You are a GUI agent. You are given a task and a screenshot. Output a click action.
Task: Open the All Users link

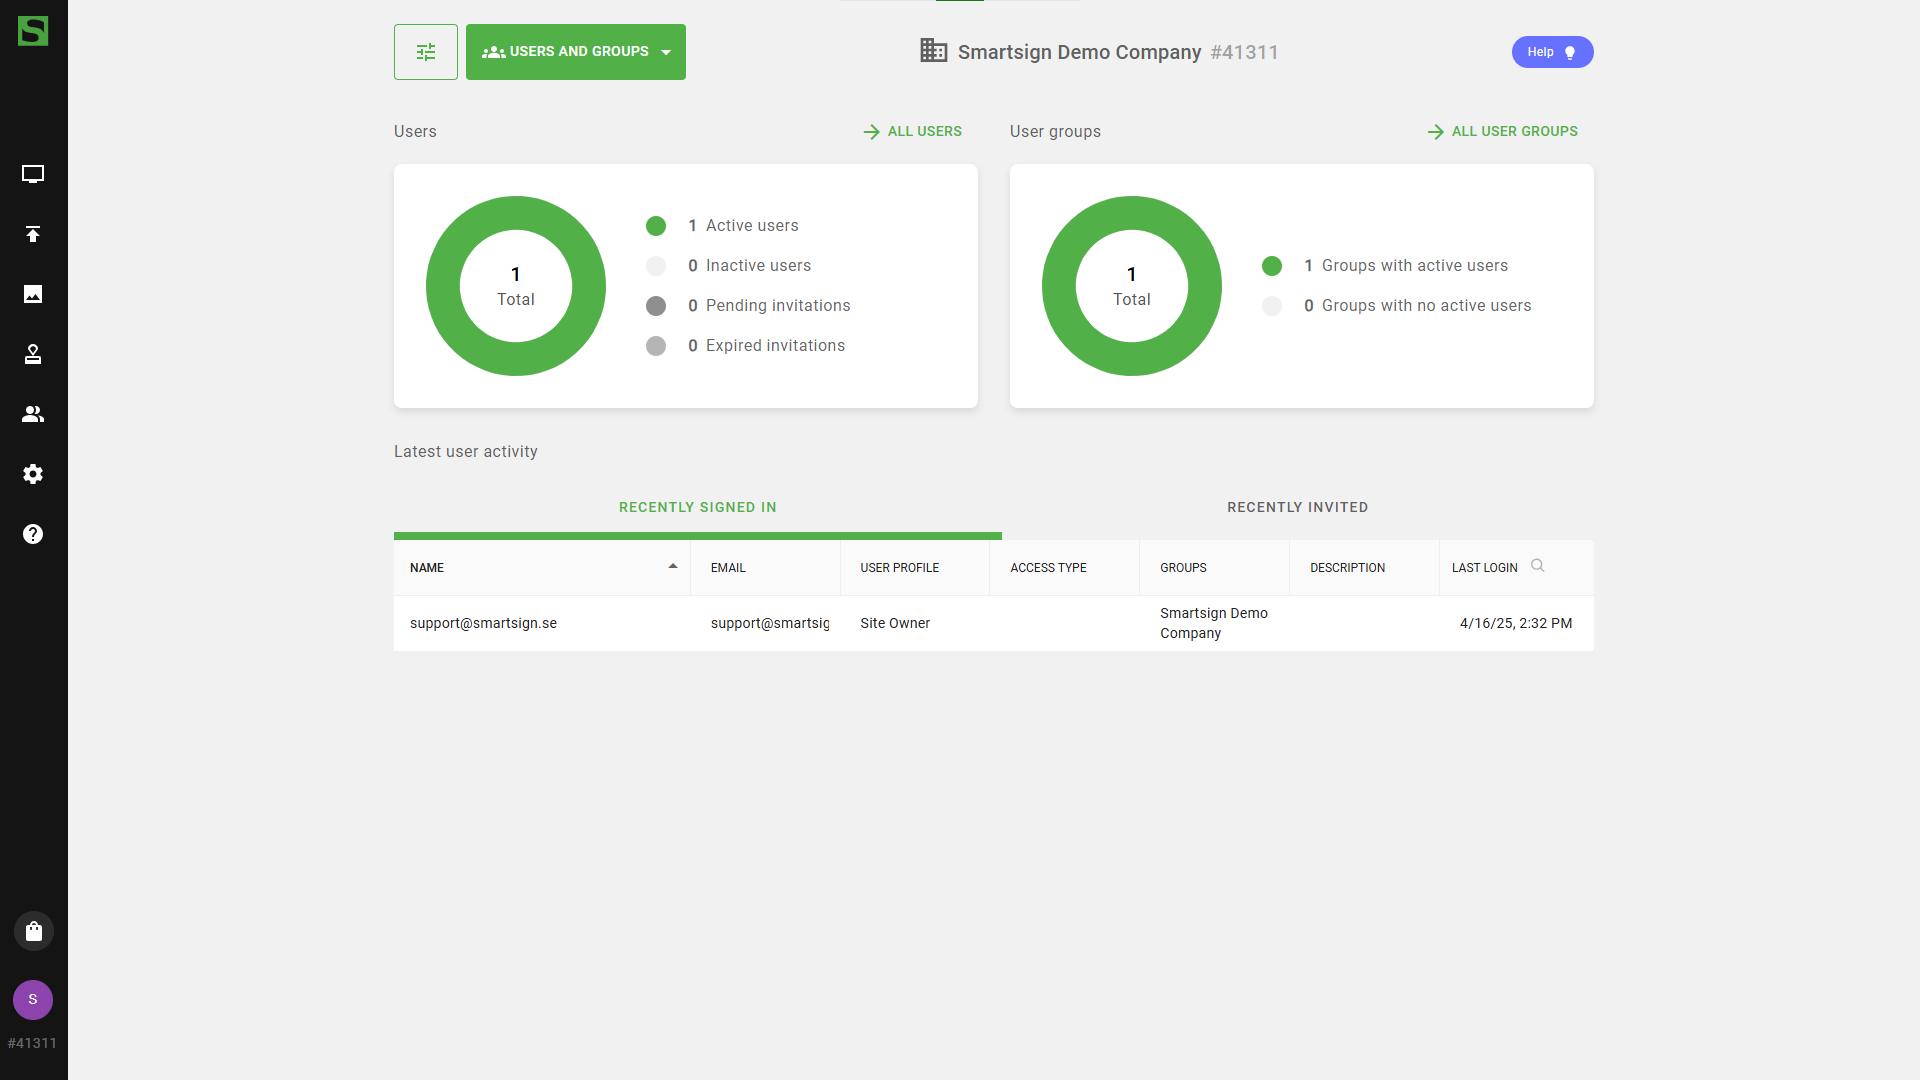912,131
